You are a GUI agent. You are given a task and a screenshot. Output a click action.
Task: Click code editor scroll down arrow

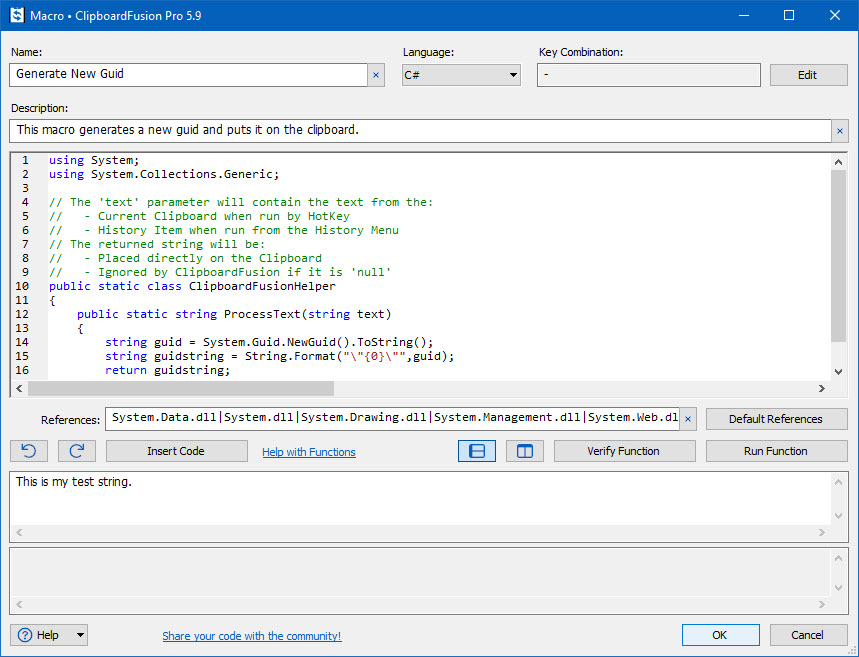(x=838, y=372)
